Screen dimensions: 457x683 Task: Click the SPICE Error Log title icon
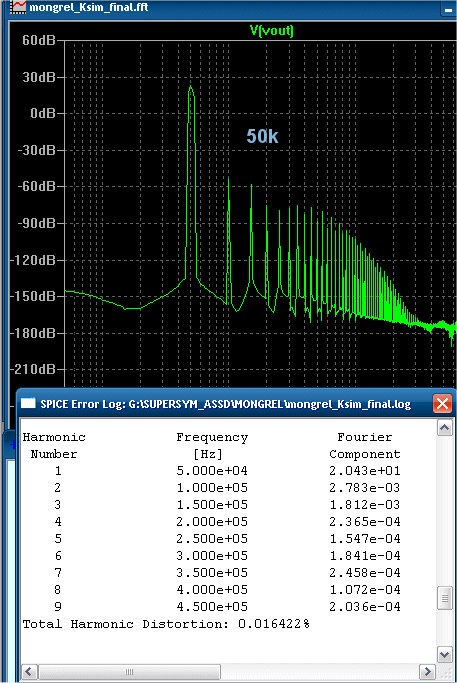28,403
